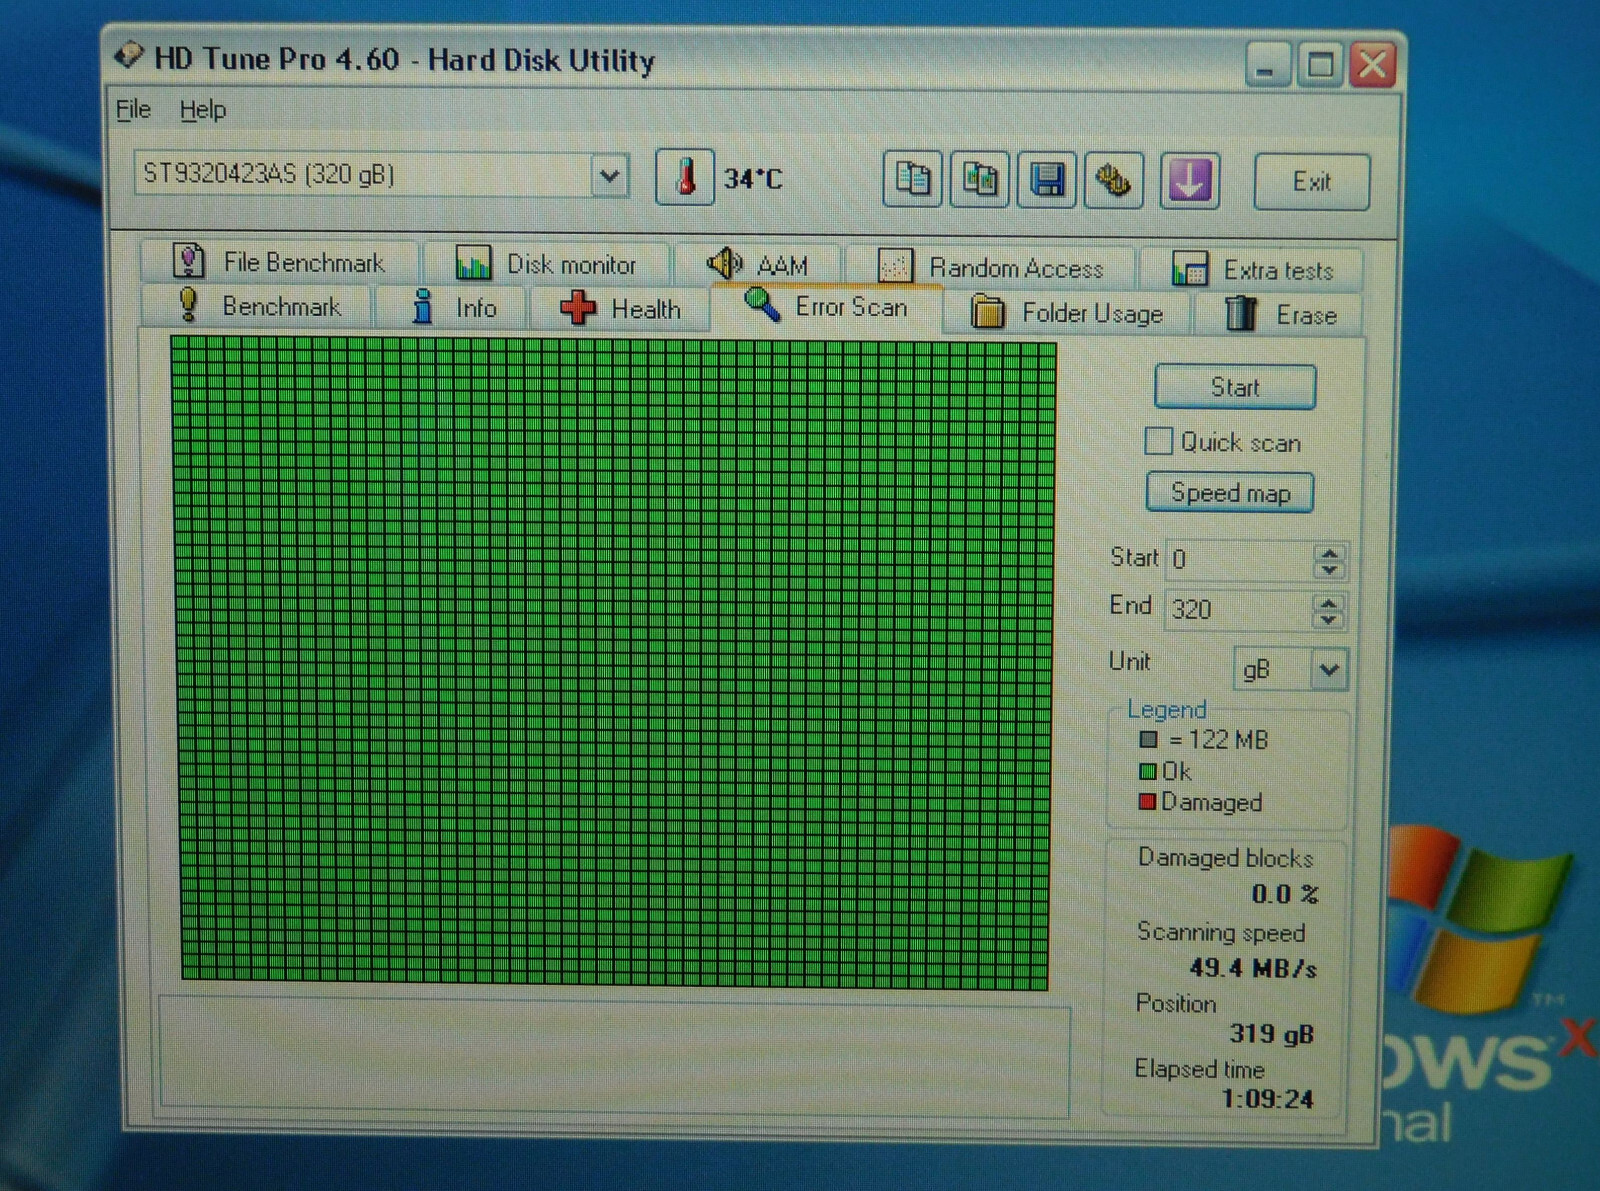Click the gray 122 MB legend swatch

click(x=1149, y=740)
